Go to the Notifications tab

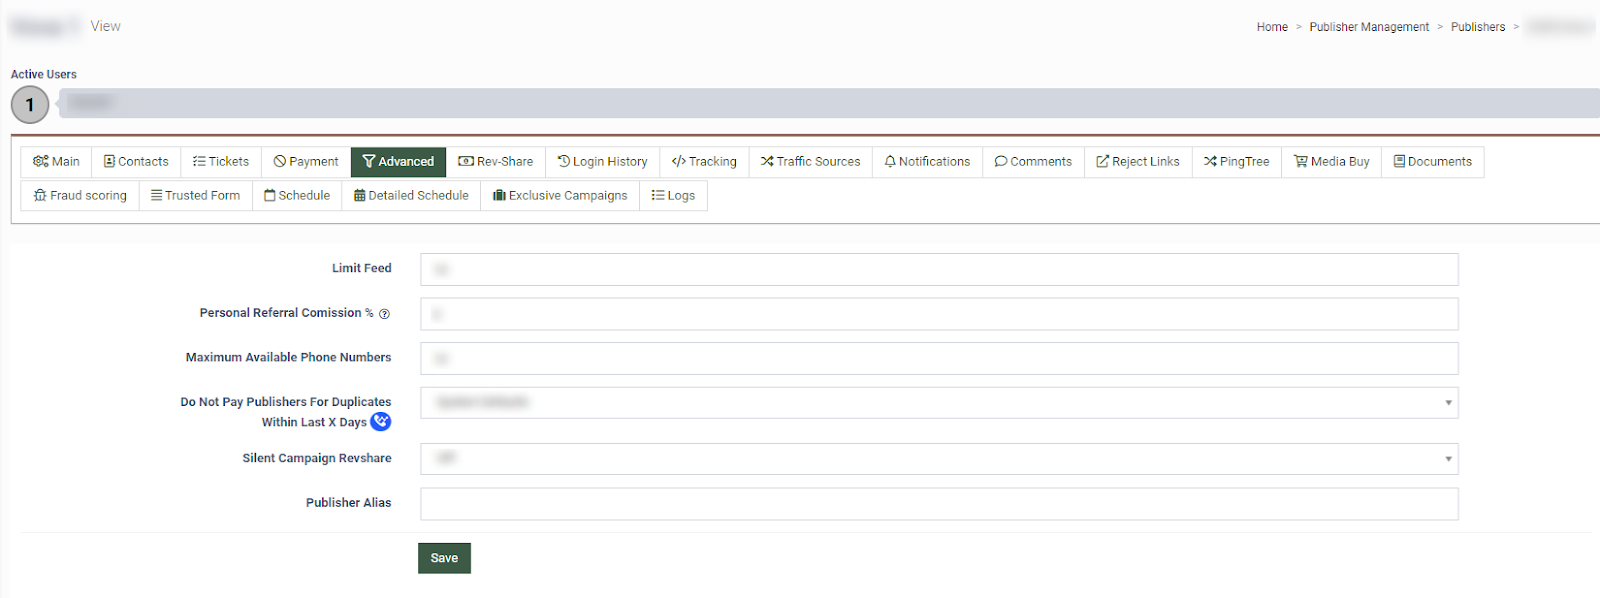[927, 162]
